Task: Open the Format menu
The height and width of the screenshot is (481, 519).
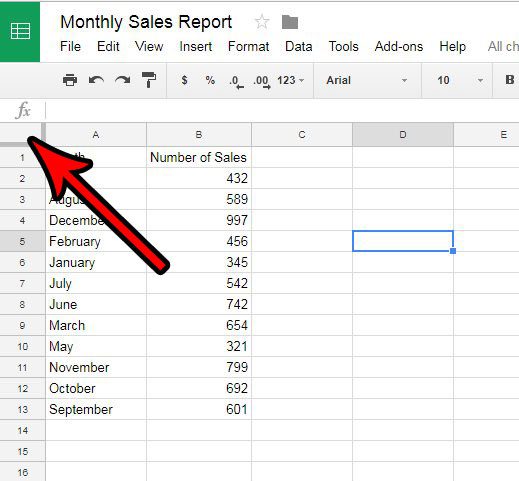Action: [x=248, y=46]
